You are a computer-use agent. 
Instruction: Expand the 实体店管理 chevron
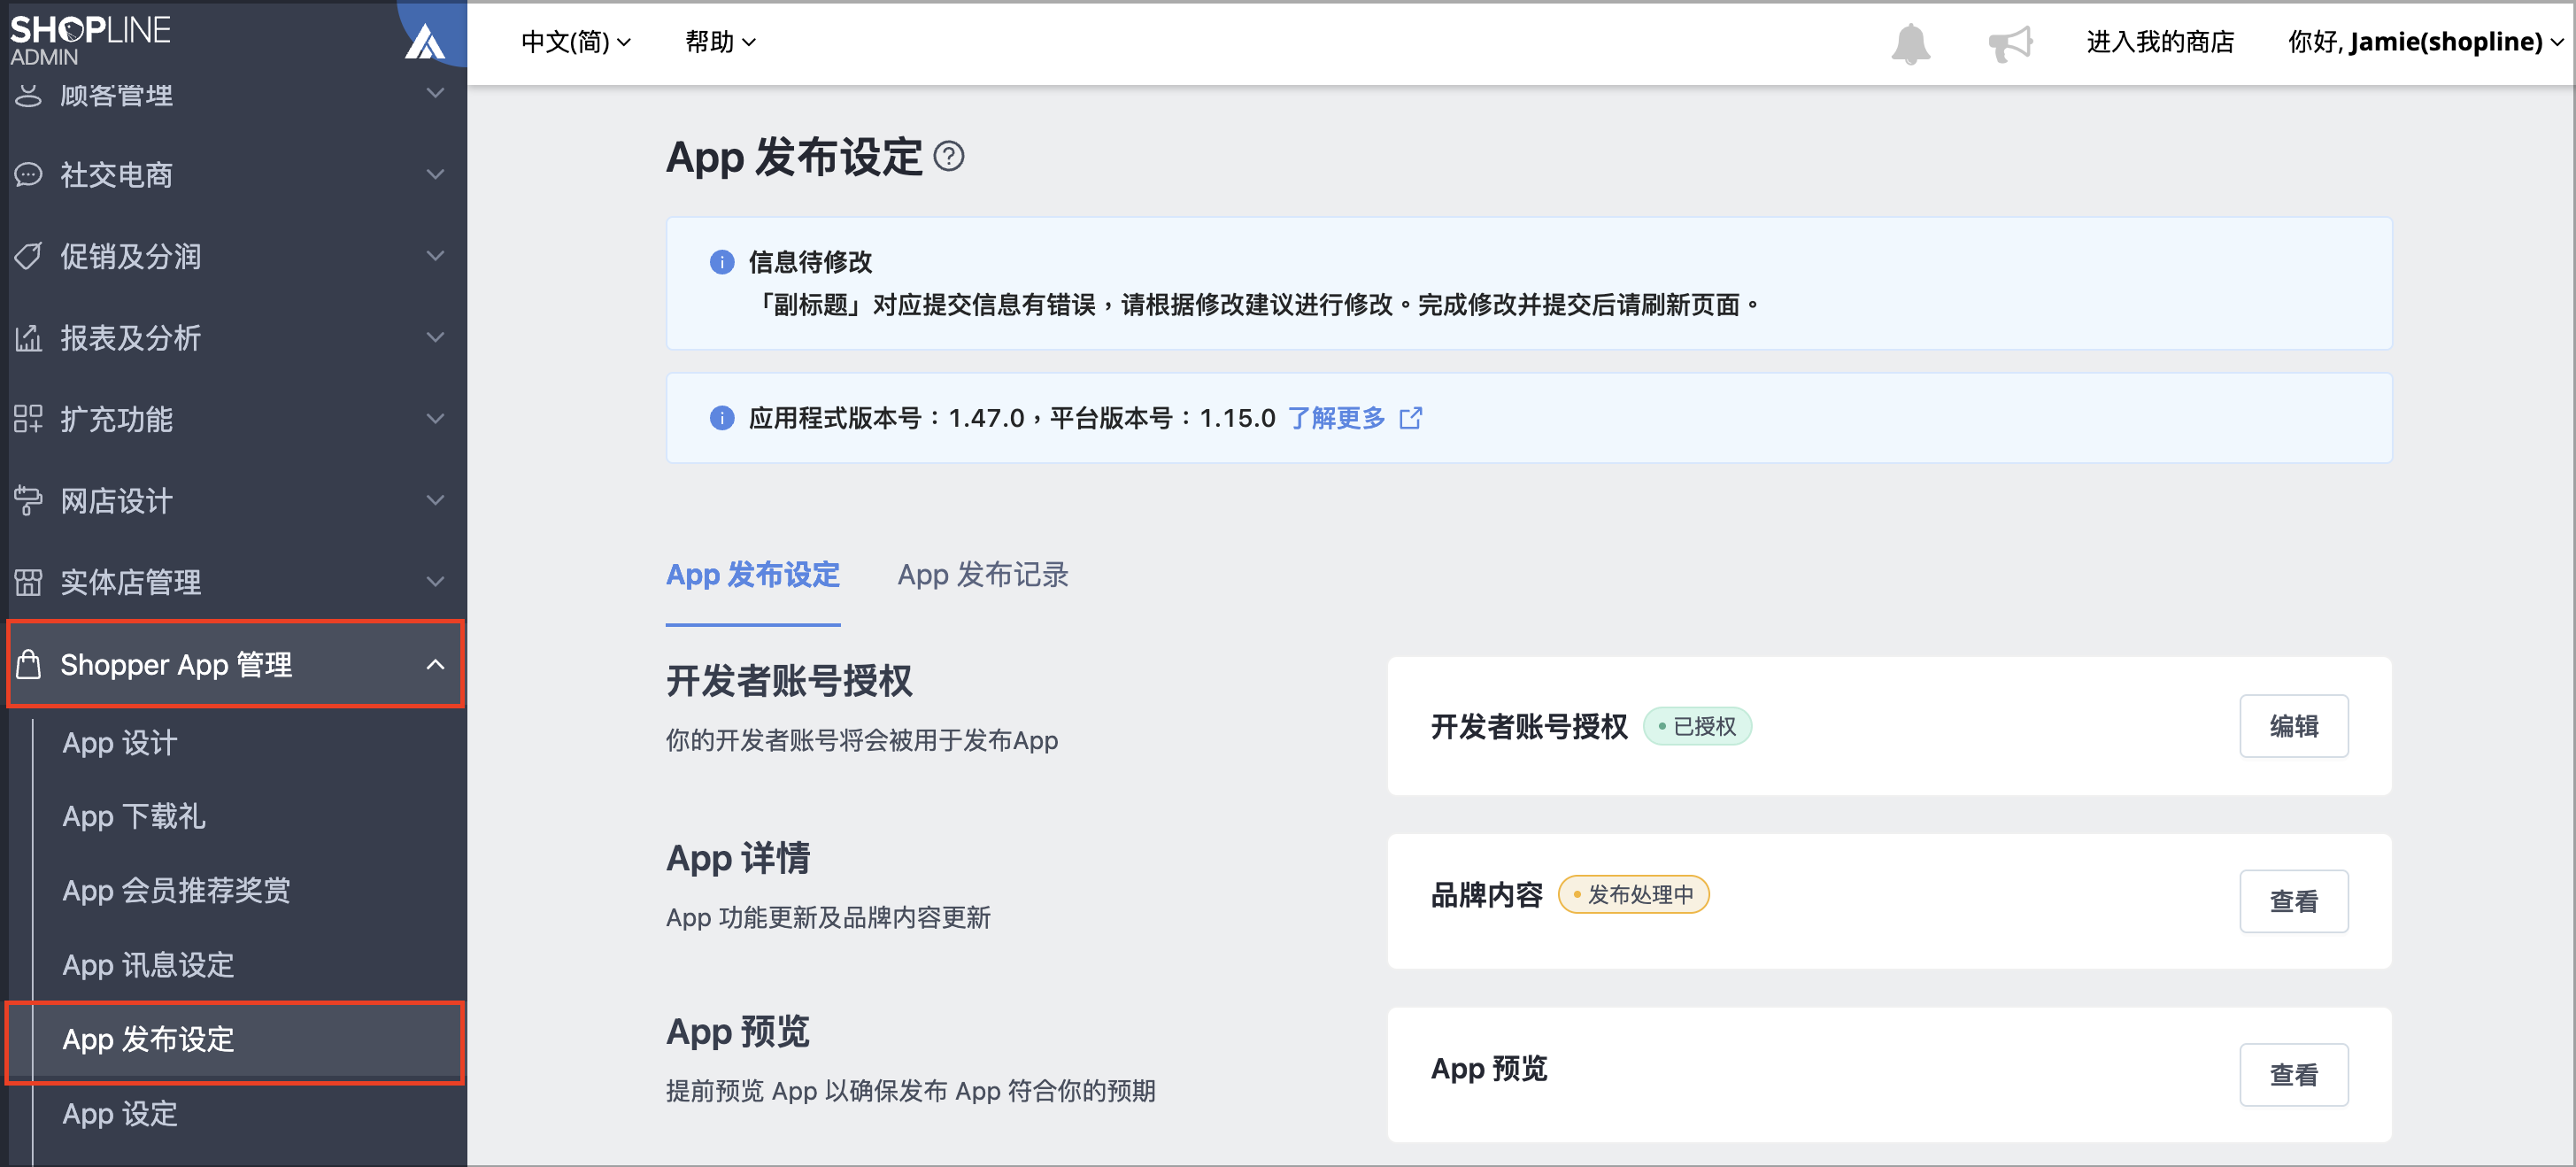[435, 582]
